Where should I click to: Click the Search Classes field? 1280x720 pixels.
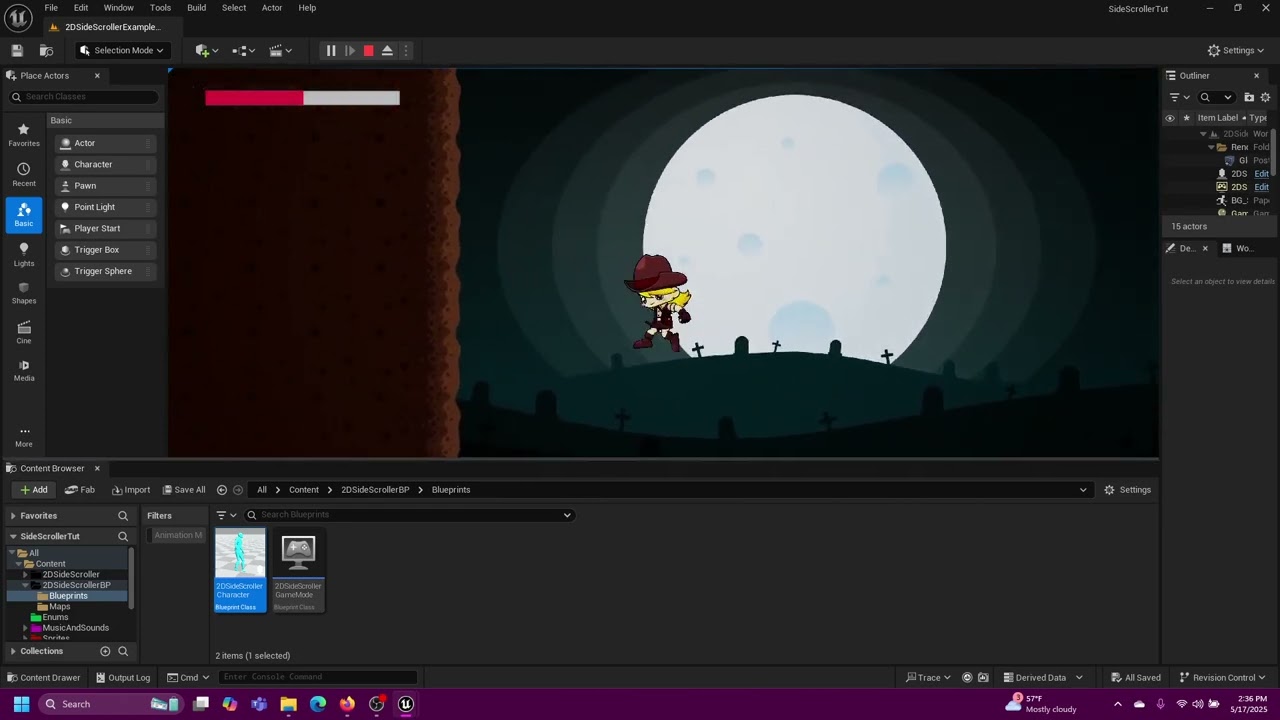click(84, 97)
